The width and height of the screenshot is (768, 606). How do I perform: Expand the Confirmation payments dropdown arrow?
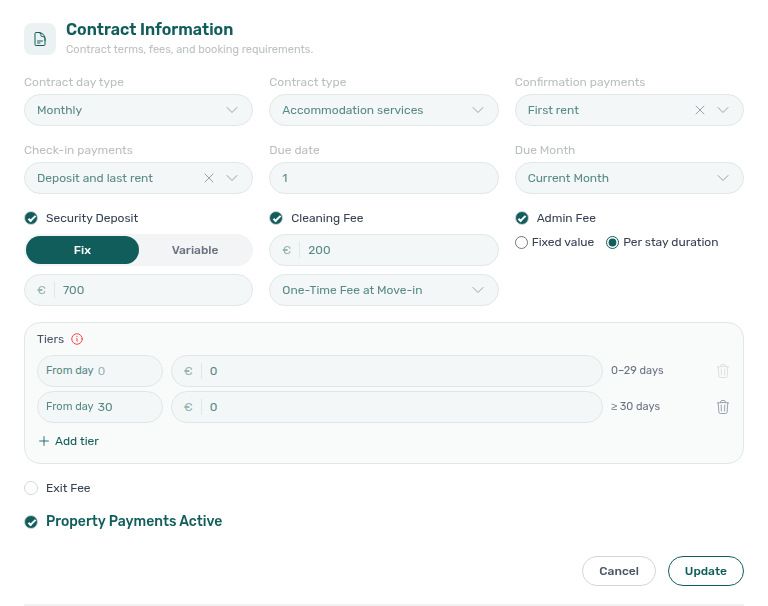click(723, 110)
